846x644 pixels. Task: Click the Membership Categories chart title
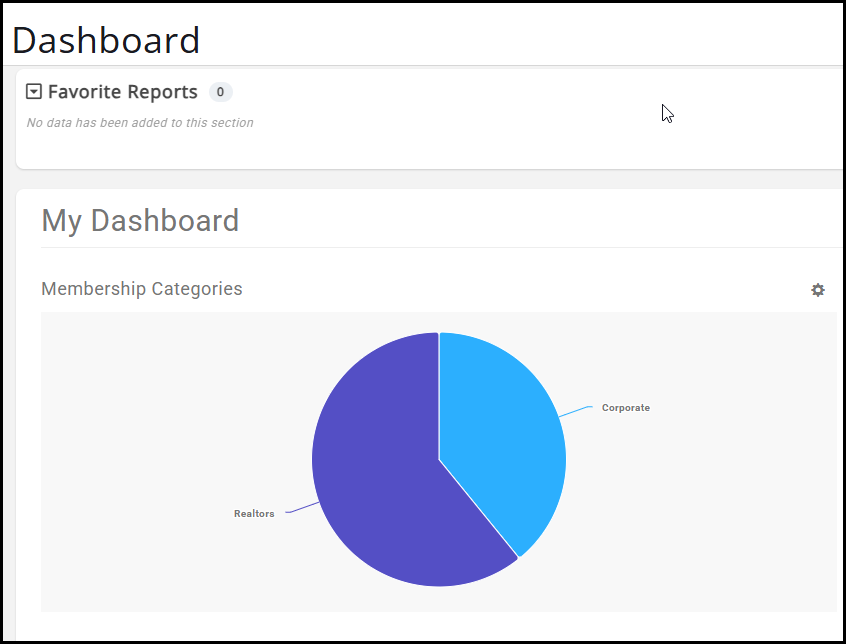[142, 289]
